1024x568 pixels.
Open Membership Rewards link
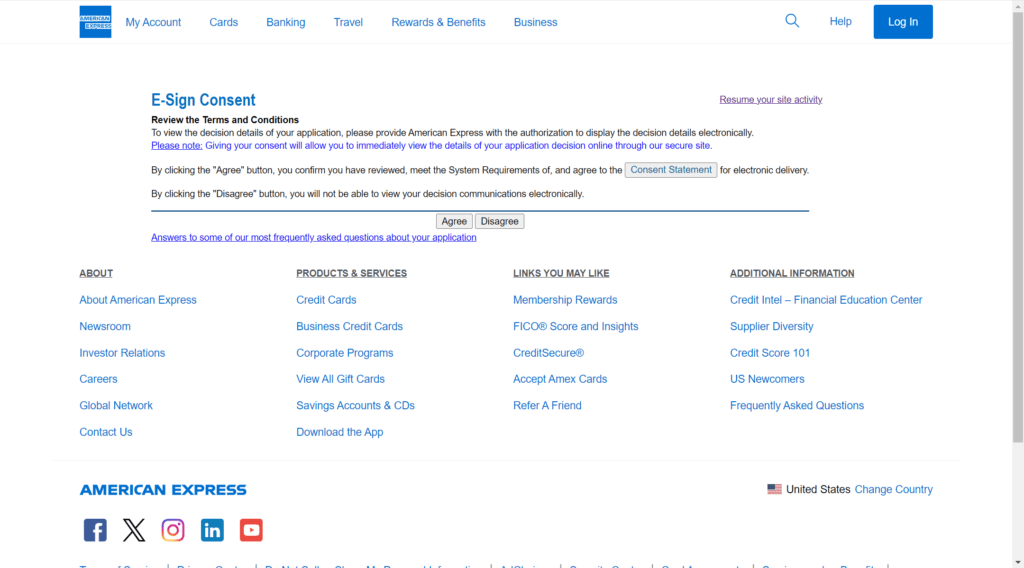click(565, 300)
